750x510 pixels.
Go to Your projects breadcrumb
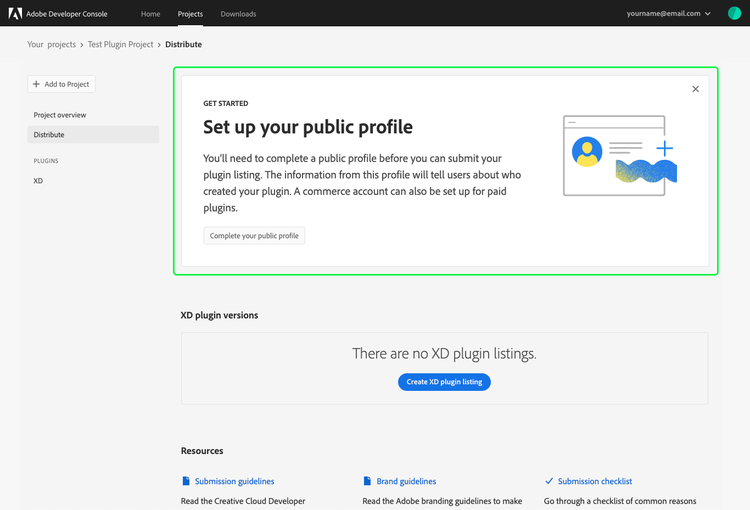point(51,44)
